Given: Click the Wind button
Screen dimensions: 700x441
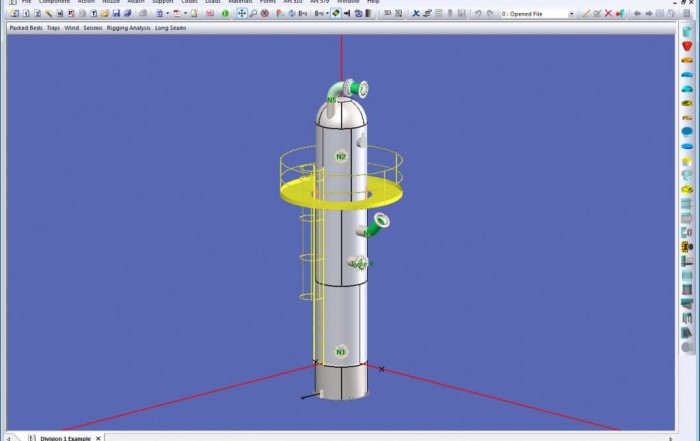Looking at the screenshot, I should pos(72,28).
